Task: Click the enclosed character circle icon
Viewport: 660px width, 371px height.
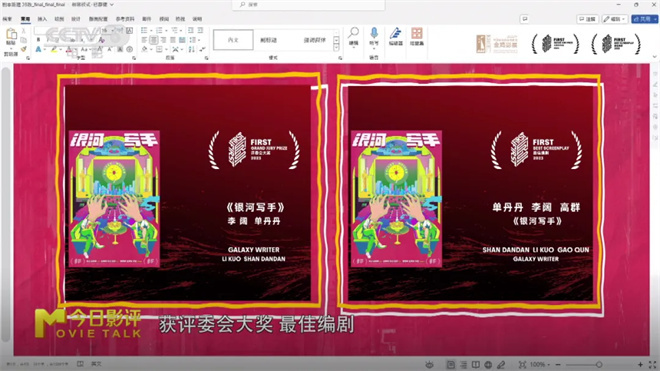Action: (x=130, y=49)
